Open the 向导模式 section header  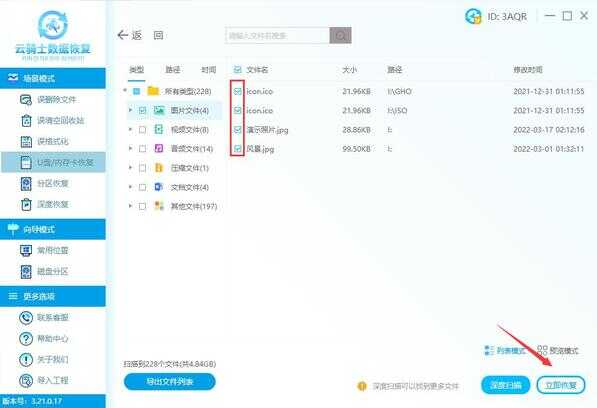point(53,229)
